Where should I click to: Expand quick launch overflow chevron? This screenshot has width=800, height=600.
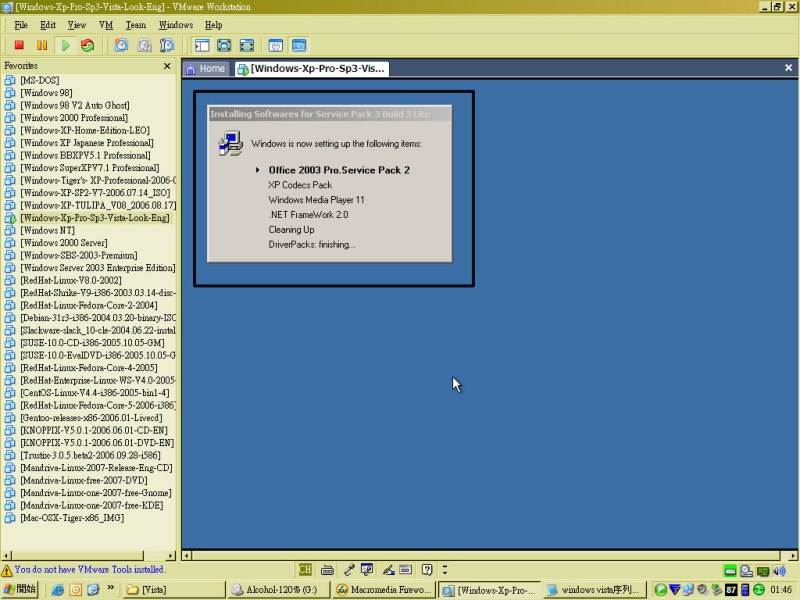[110, 588]
